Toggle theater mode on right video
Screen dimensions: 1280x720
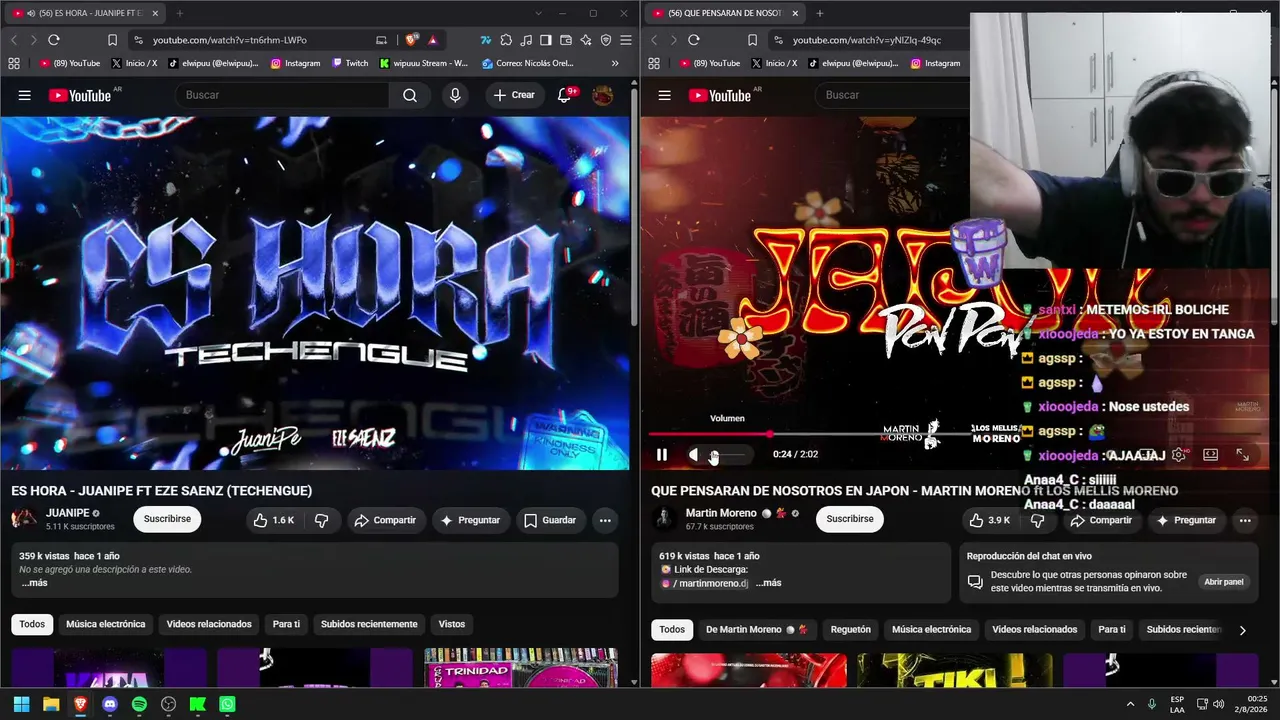[x=1210, y=455]
